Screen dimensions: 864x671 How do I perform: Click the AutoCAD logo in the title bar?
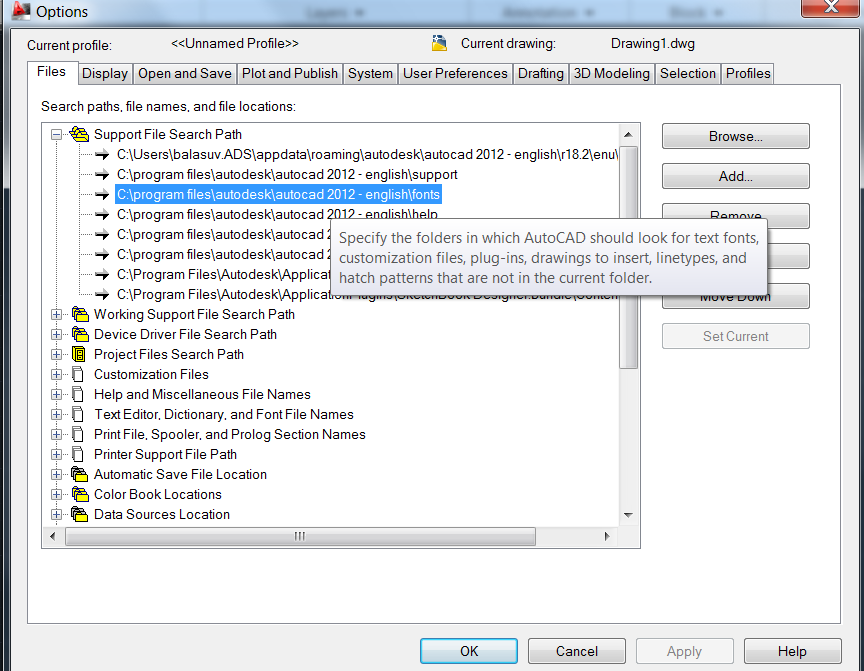click(21, 10)
